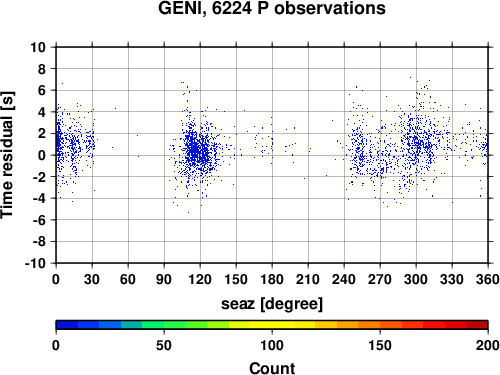Screen dimensions: 500x375
Task: Click x-axis tick label '360'
Action: point(488,279)
